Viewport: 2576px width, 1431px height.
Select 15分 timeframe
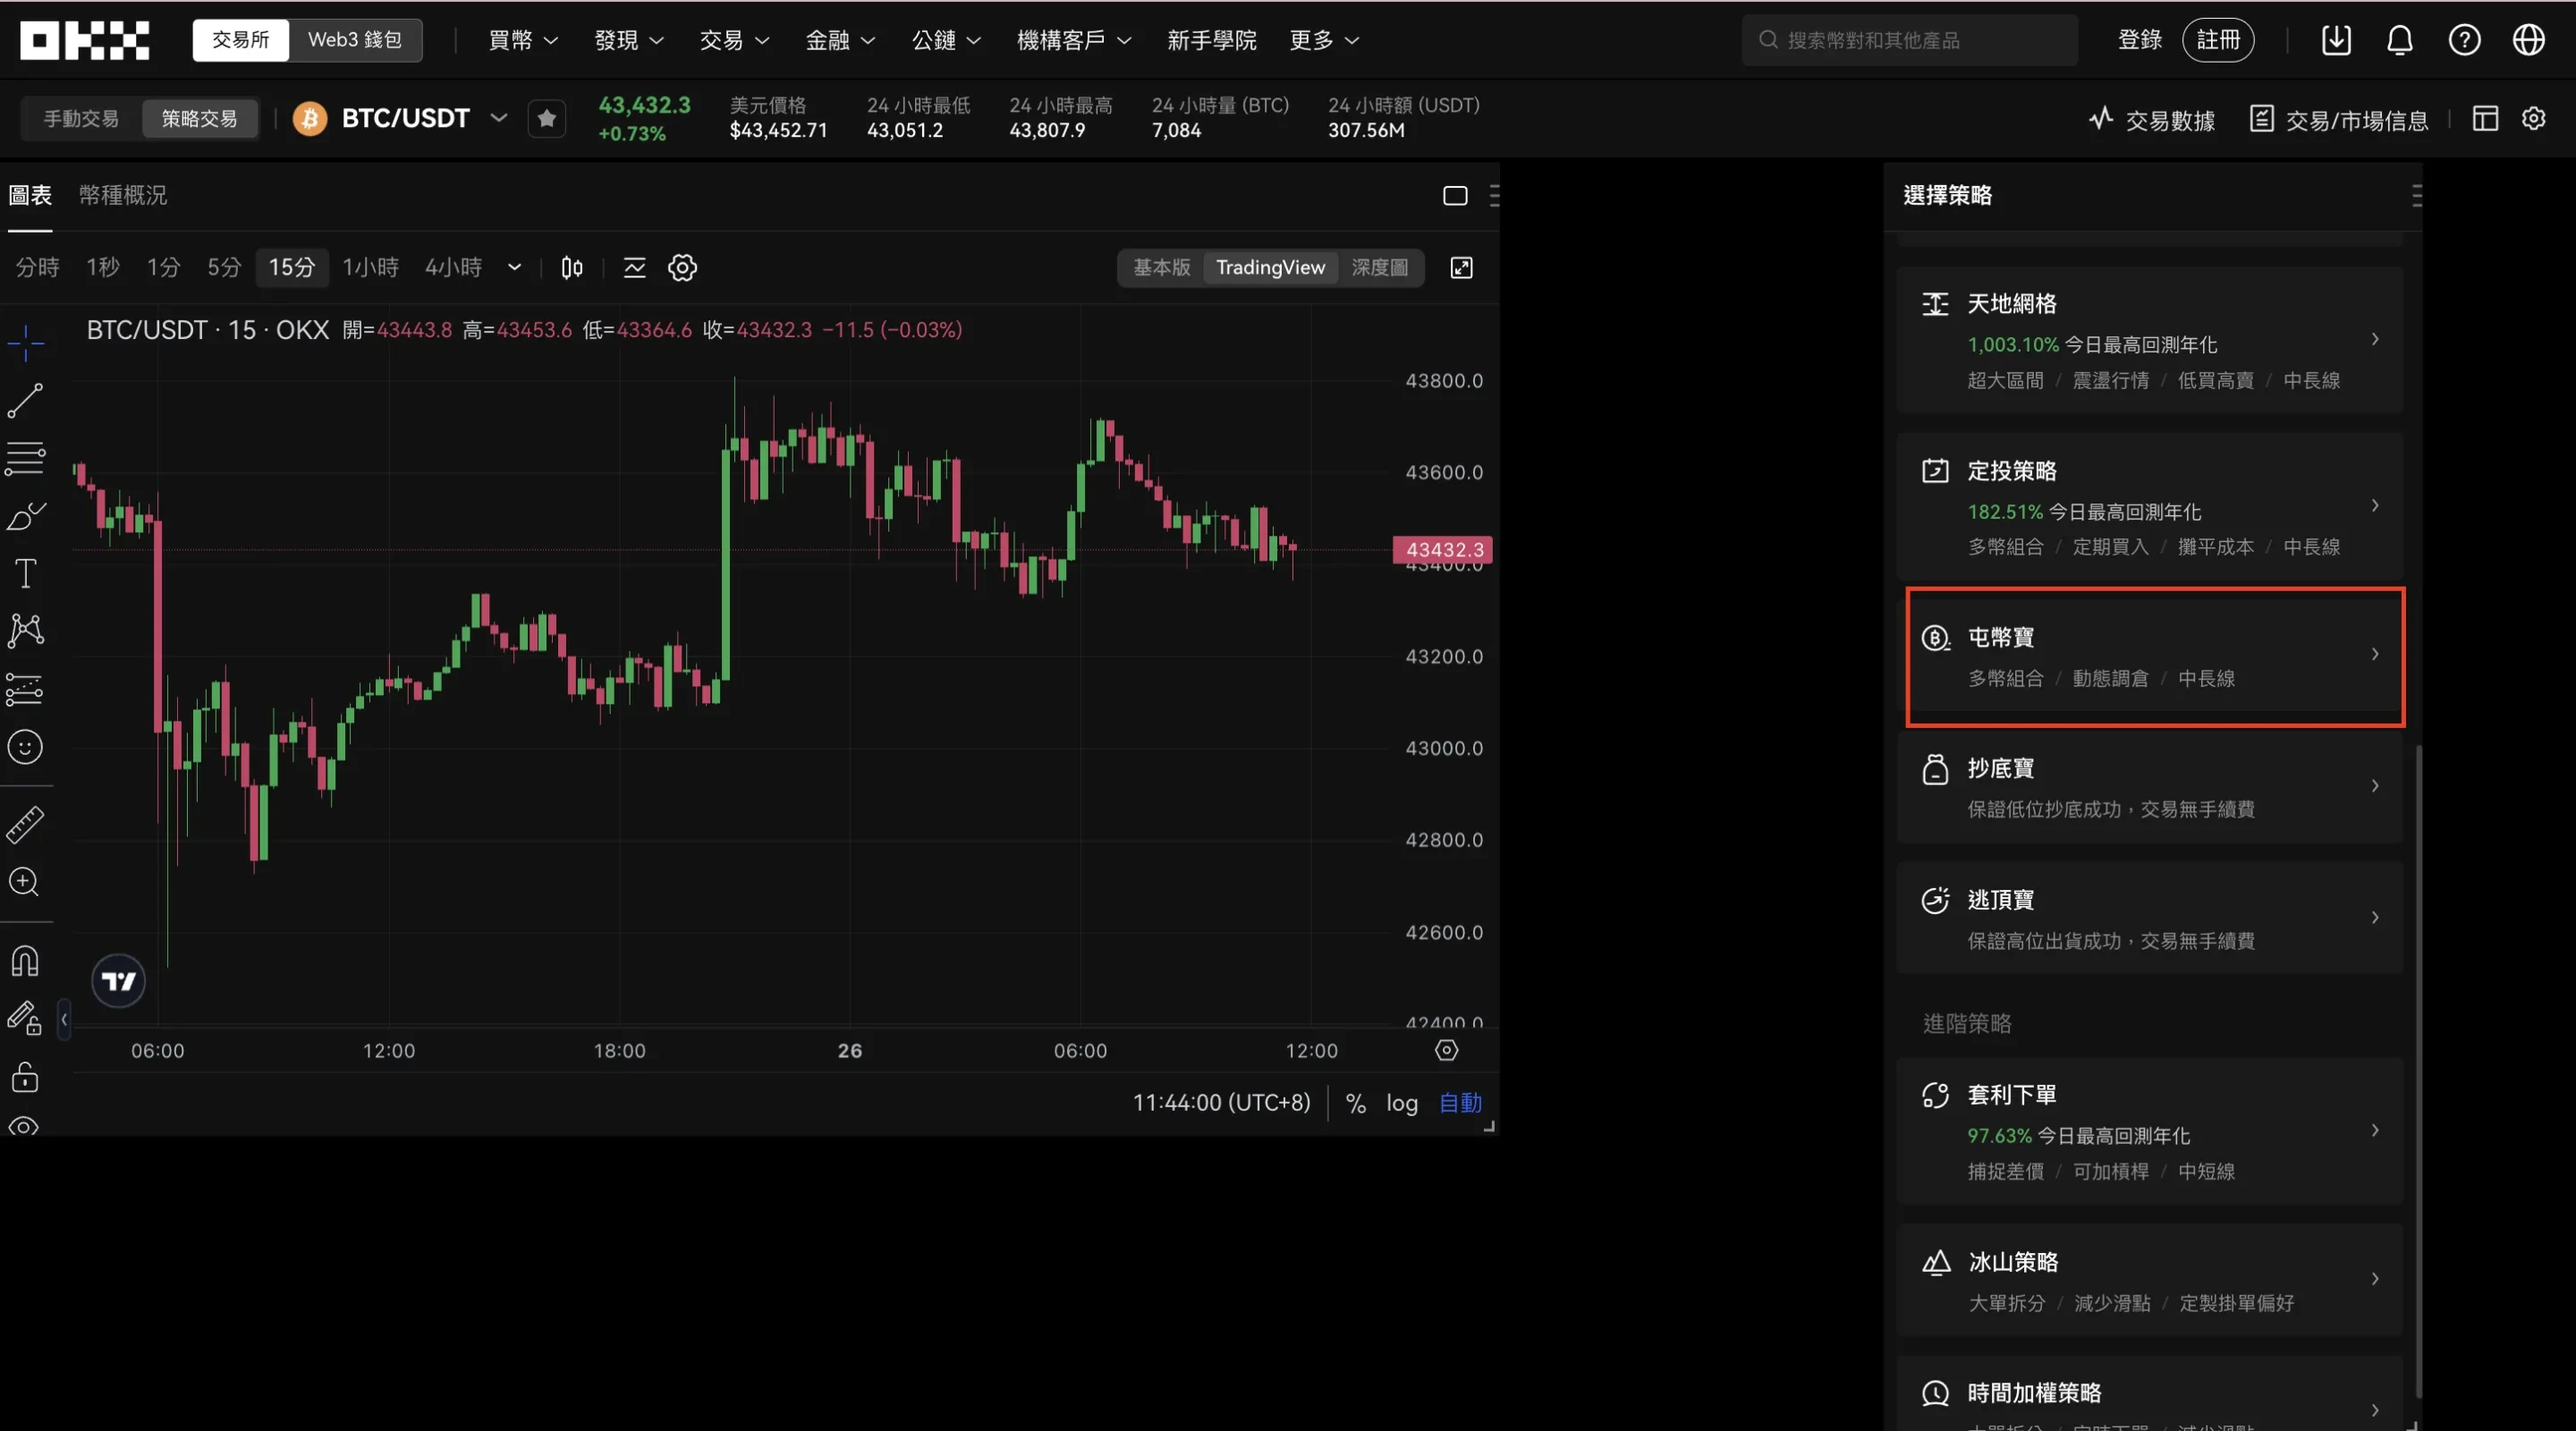292,268
